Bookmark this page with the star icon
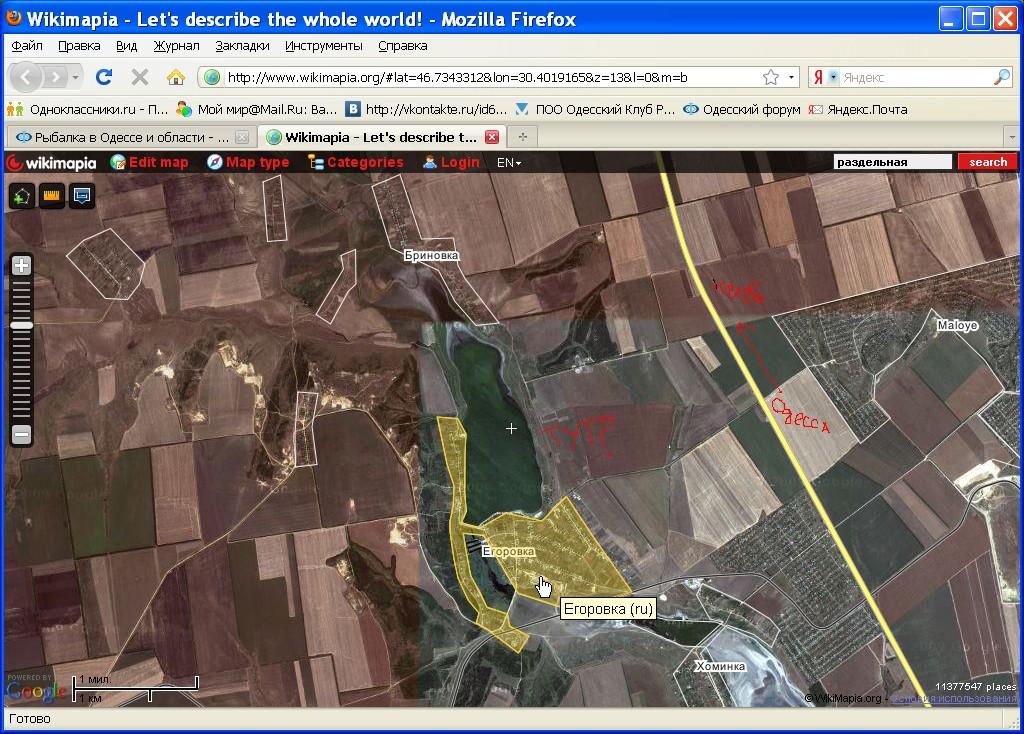This screenshot has height=734, width=1024. (771, 77)
